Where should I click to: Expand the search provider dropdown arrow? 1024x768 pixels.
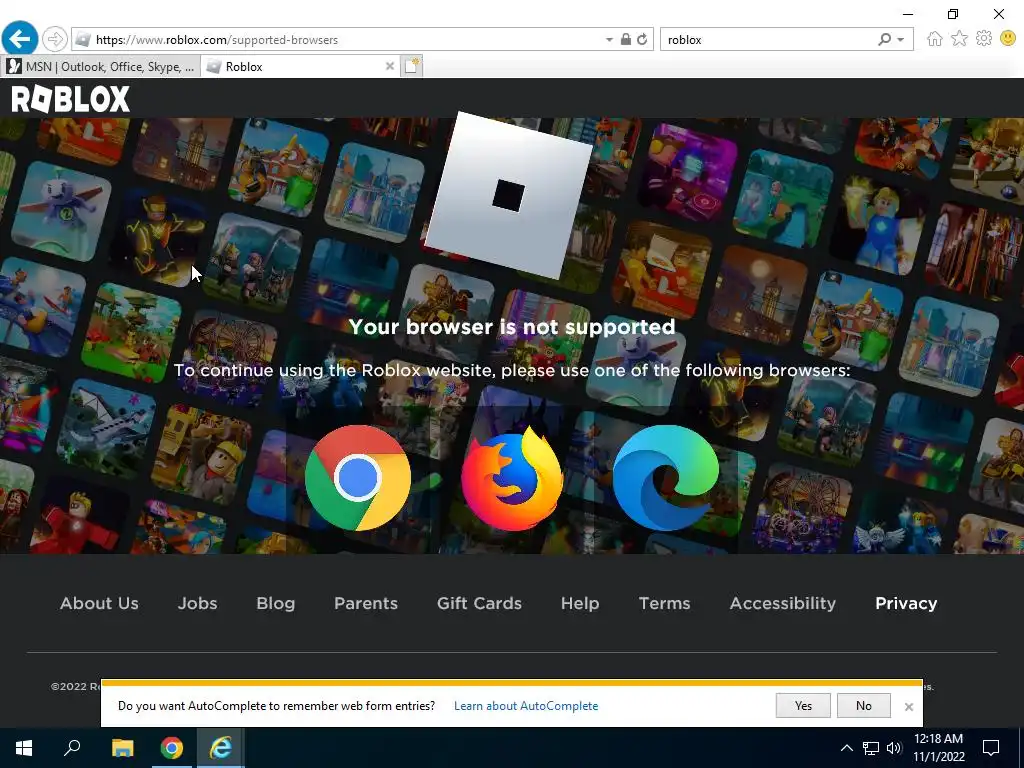click(x=901, y=39)
